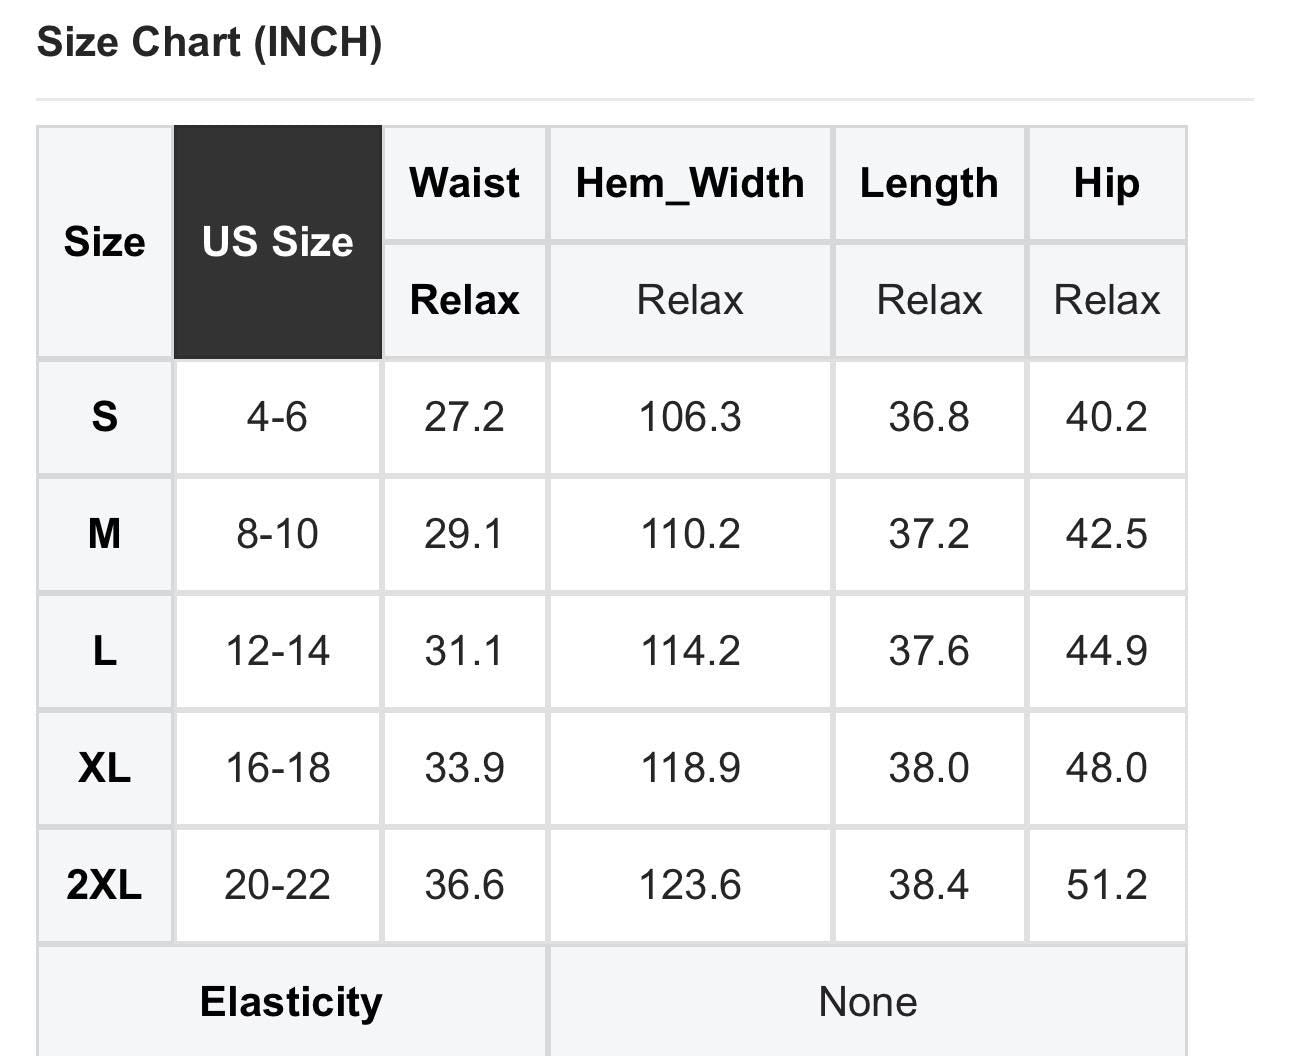Viewport: 1290px width, 1056px height.
Task: Click the Elasticity row label
Action: [x=291, y=1002]
